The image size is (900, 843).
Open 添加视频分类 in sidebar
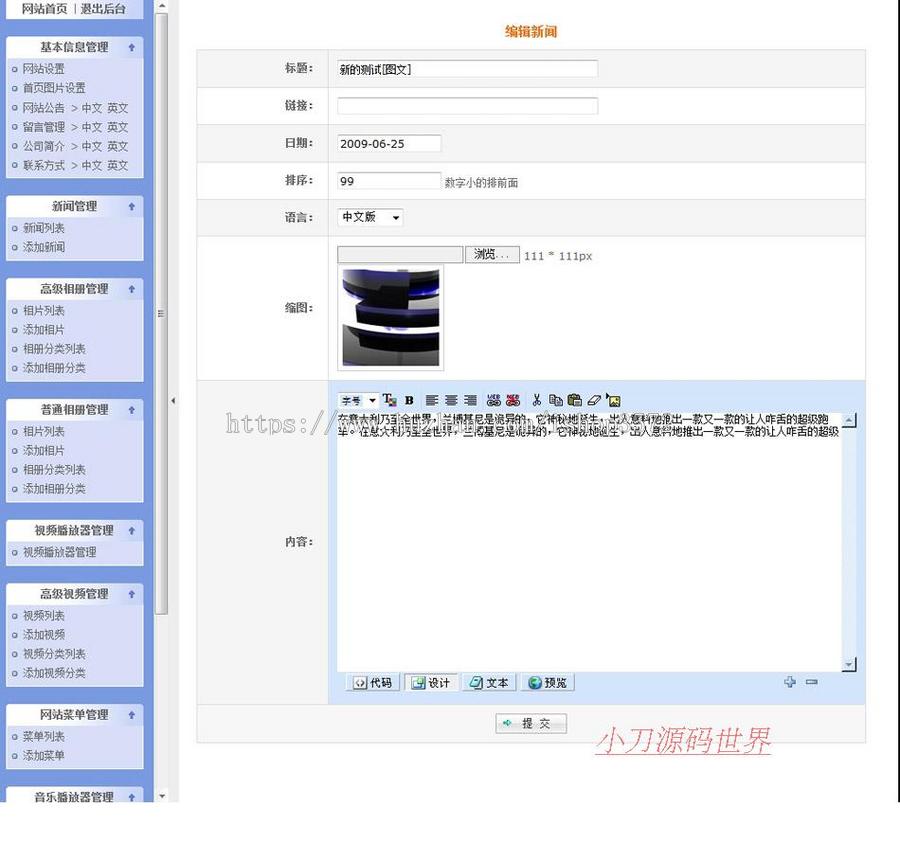54,673
